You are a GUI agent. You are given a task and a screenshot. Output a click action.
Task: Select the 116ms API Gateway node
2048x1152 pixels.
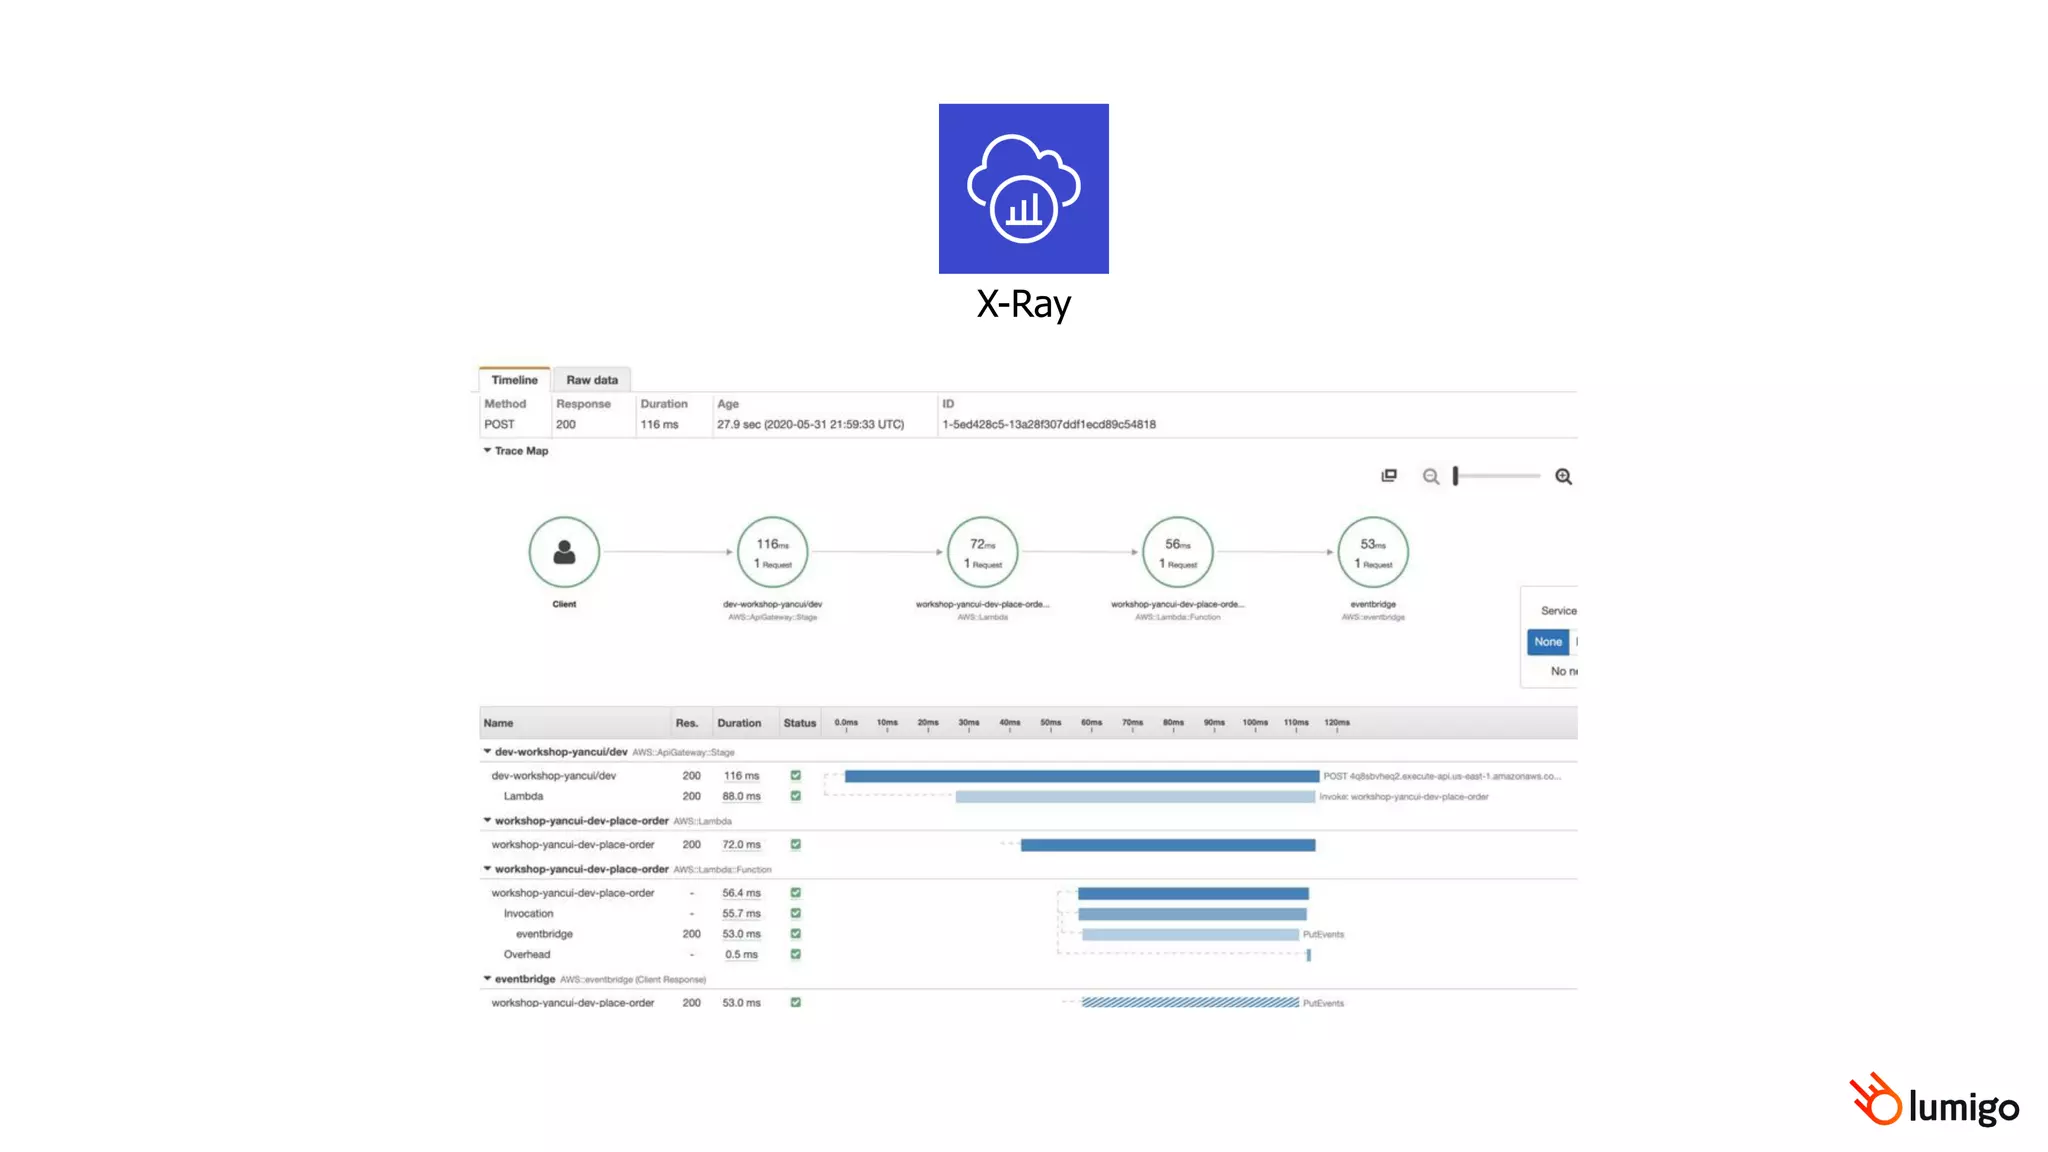(x=772, y=552)
